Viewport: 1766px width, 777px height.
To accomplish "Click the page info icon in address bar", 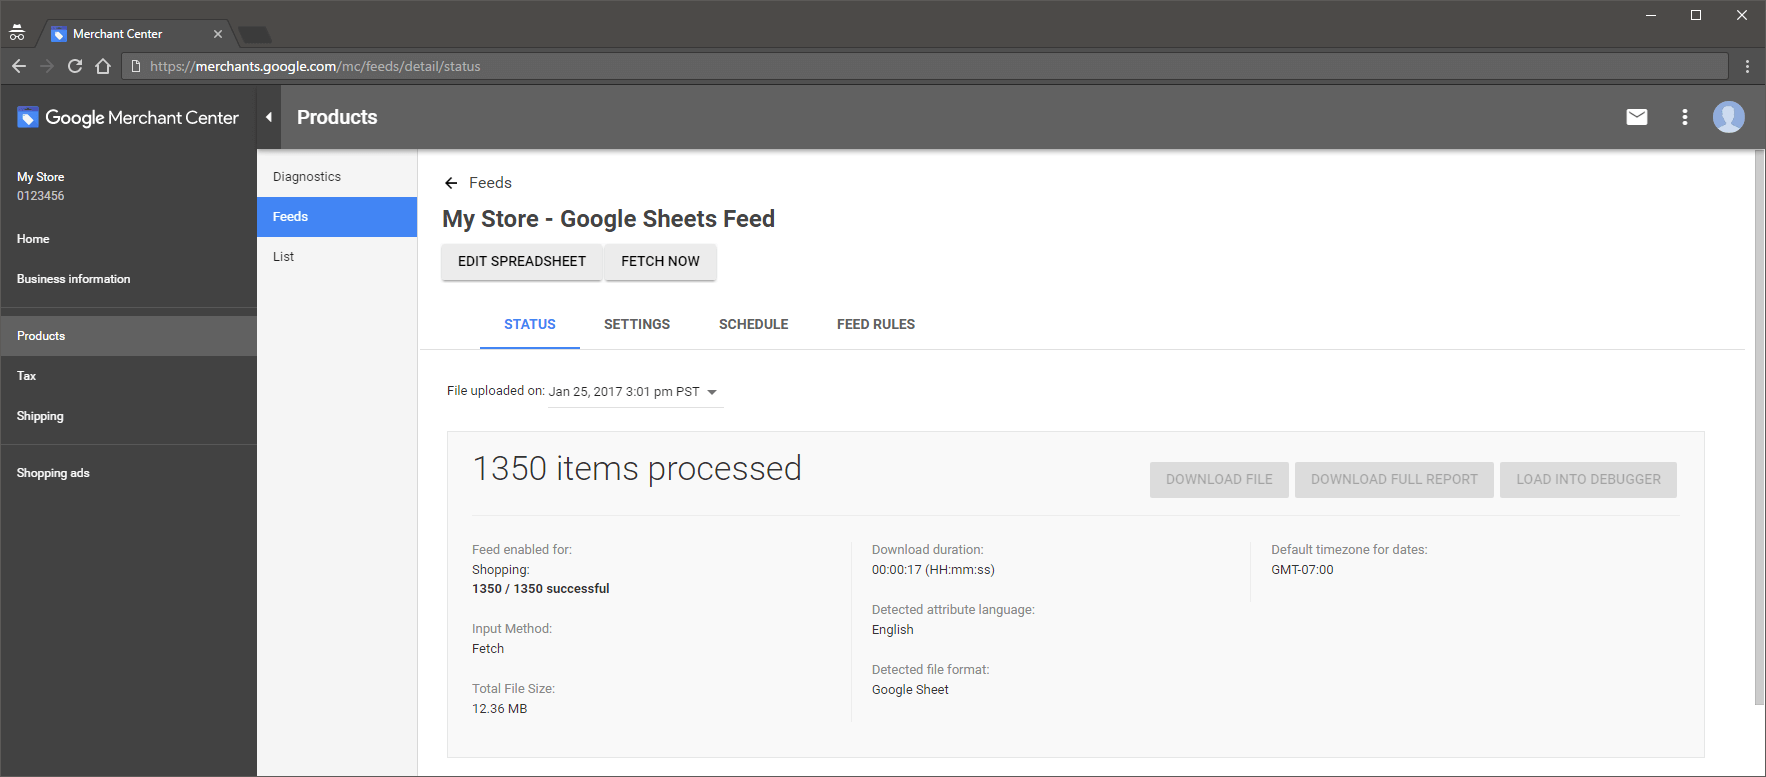I will click(x=136, y=66).
